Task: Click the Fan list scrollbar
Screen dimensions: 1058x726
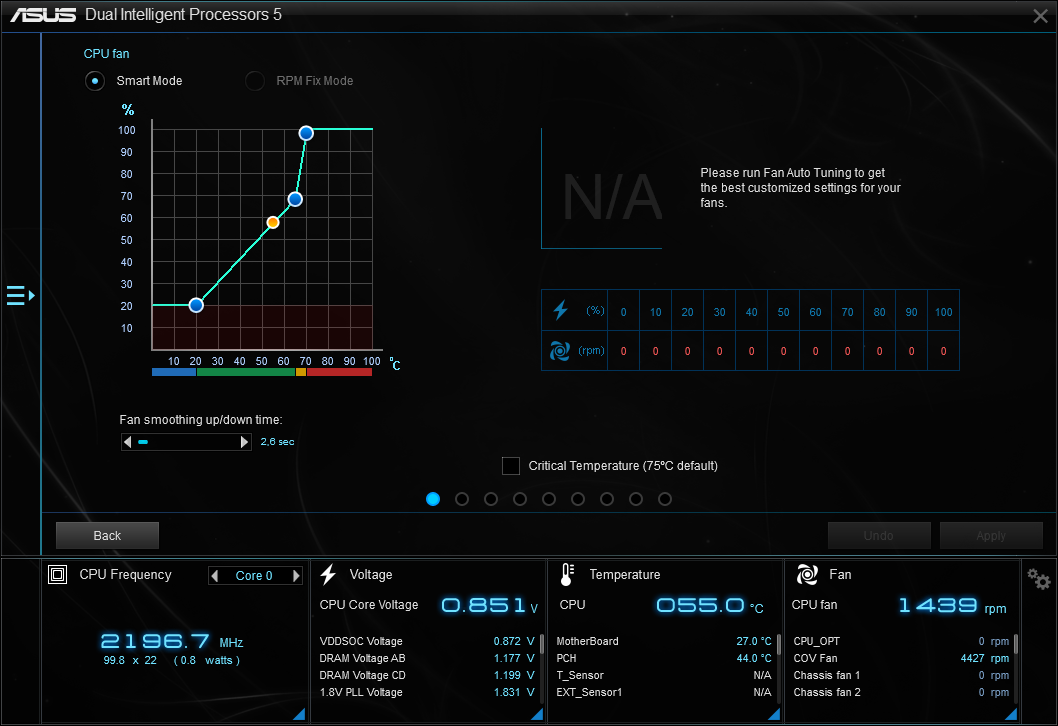Action: [1015, 644]
